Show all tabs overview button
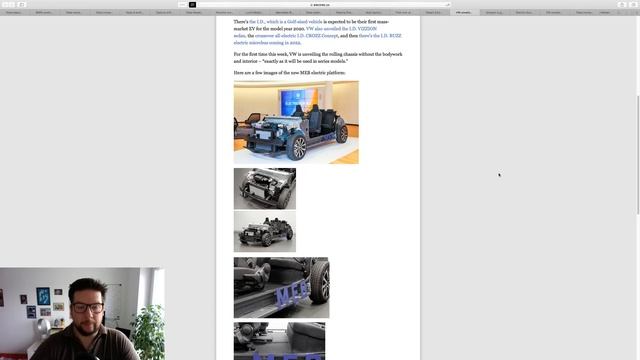The height and width of the screenshot is (360, 640). (x=632, y=4)
